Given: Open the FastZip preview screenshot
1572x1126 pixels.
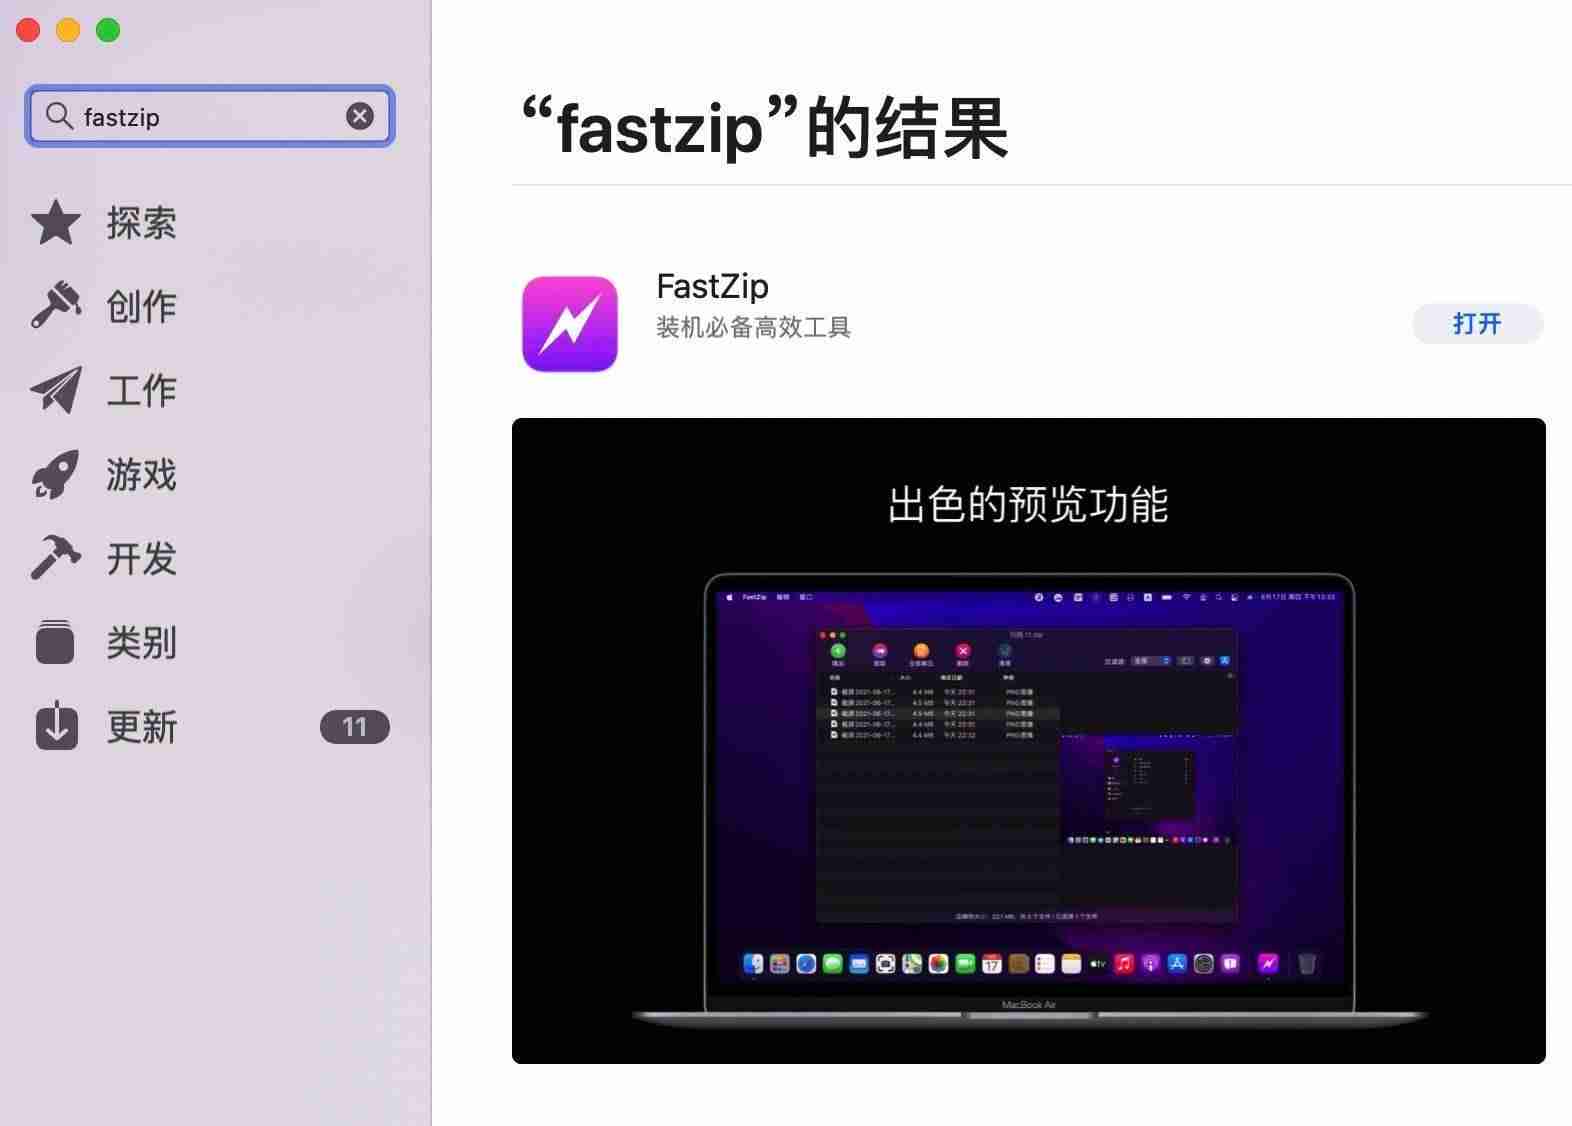Looking at the screenshot, I should pyautogui.click(x=1028, y=741).
